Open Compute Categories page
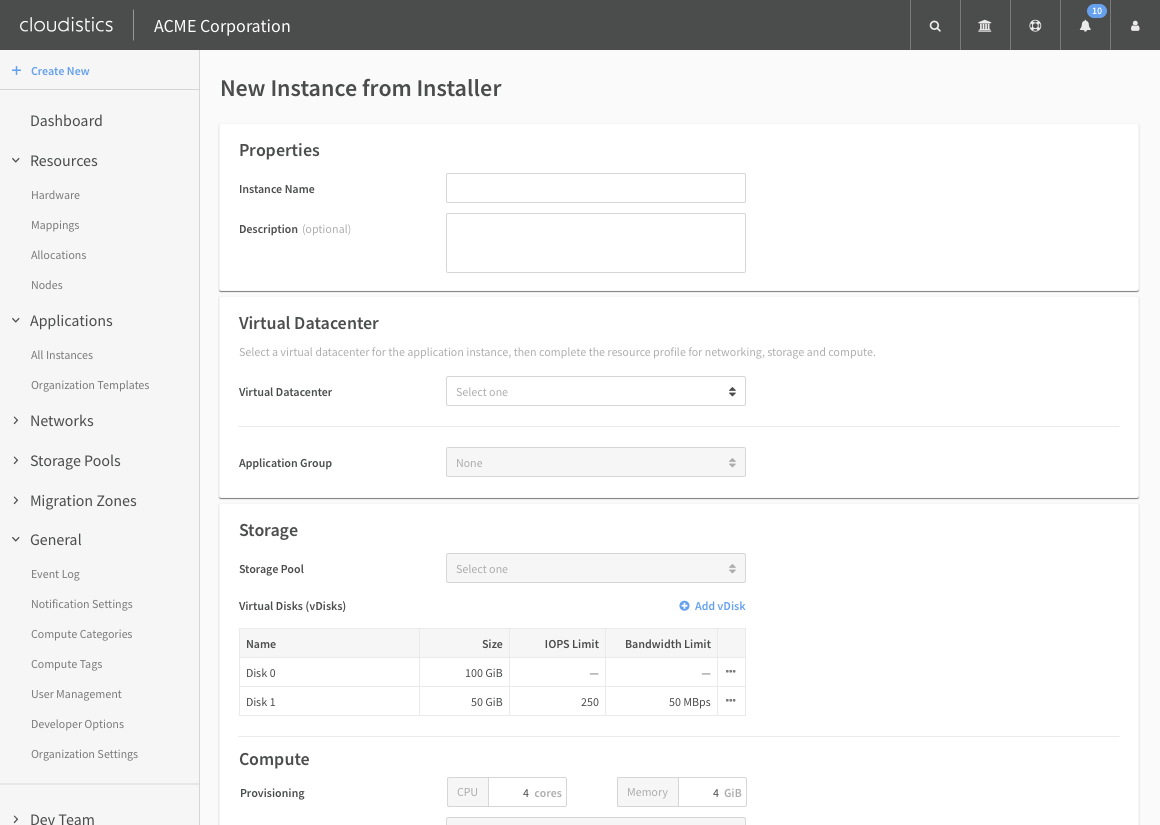Viewport: 1160px width, 825px height. 81,634
